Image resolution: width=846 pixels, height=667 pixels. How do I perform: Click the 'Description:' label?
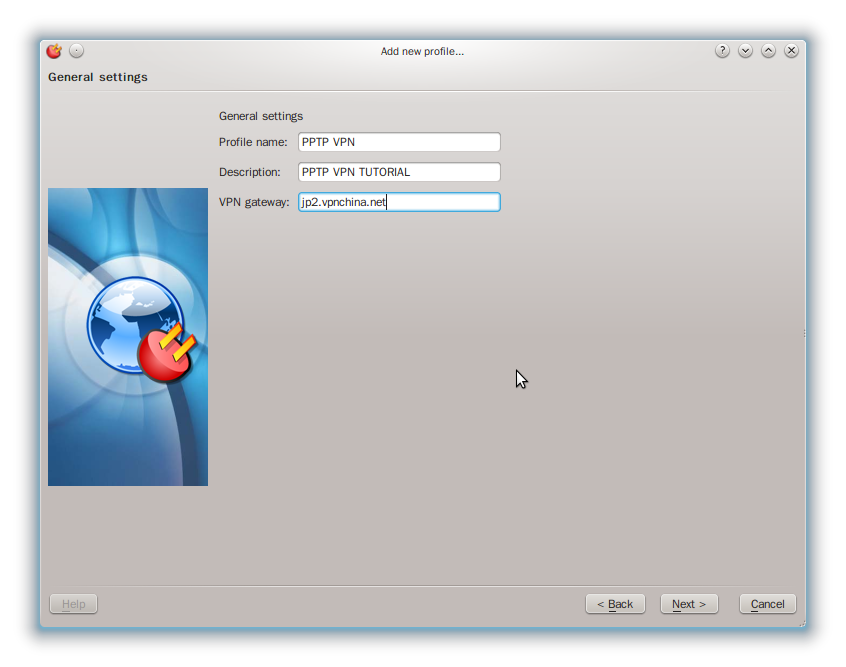250,172
